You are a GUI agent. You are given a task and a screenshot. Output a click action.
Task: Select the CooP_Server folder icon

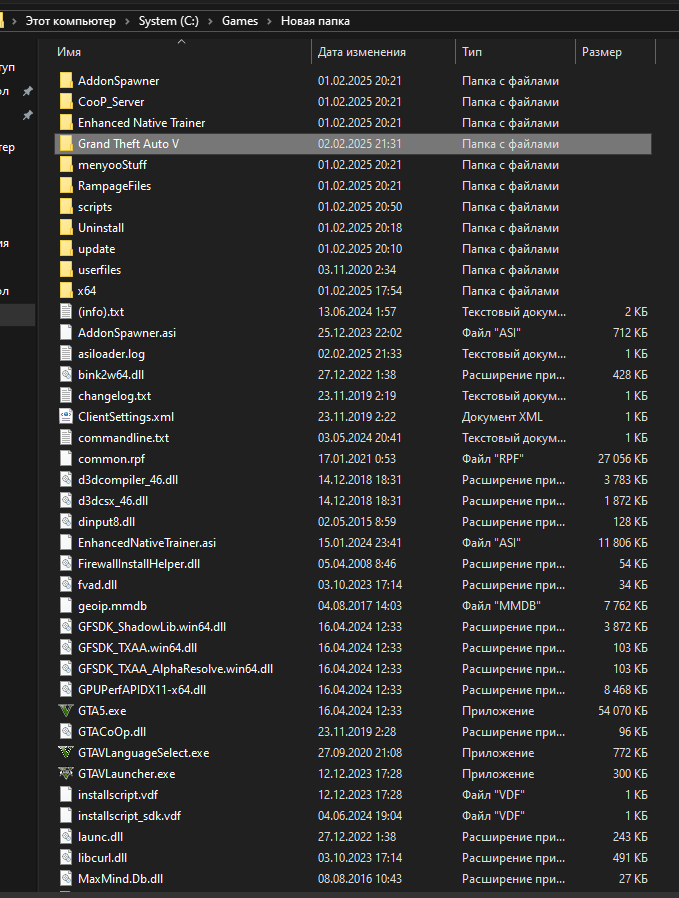(66, 102)
